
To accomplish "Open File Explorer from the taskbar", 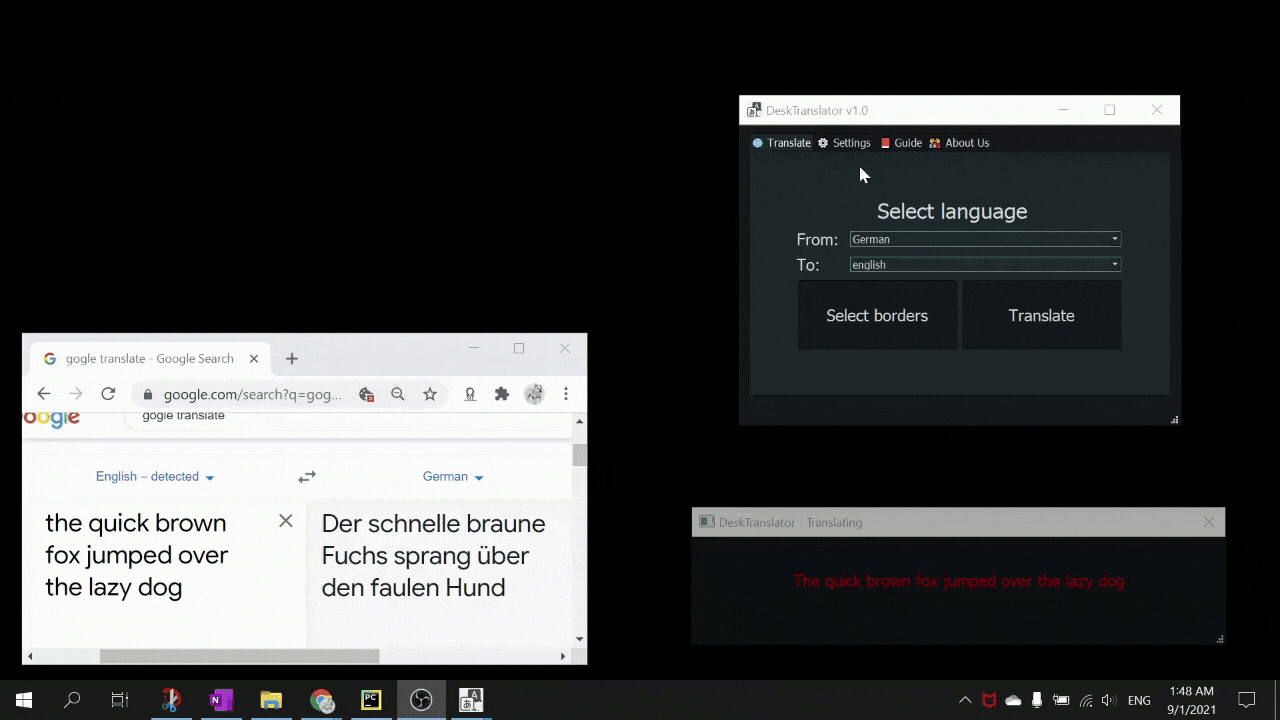I will click(x=271, y=700).
